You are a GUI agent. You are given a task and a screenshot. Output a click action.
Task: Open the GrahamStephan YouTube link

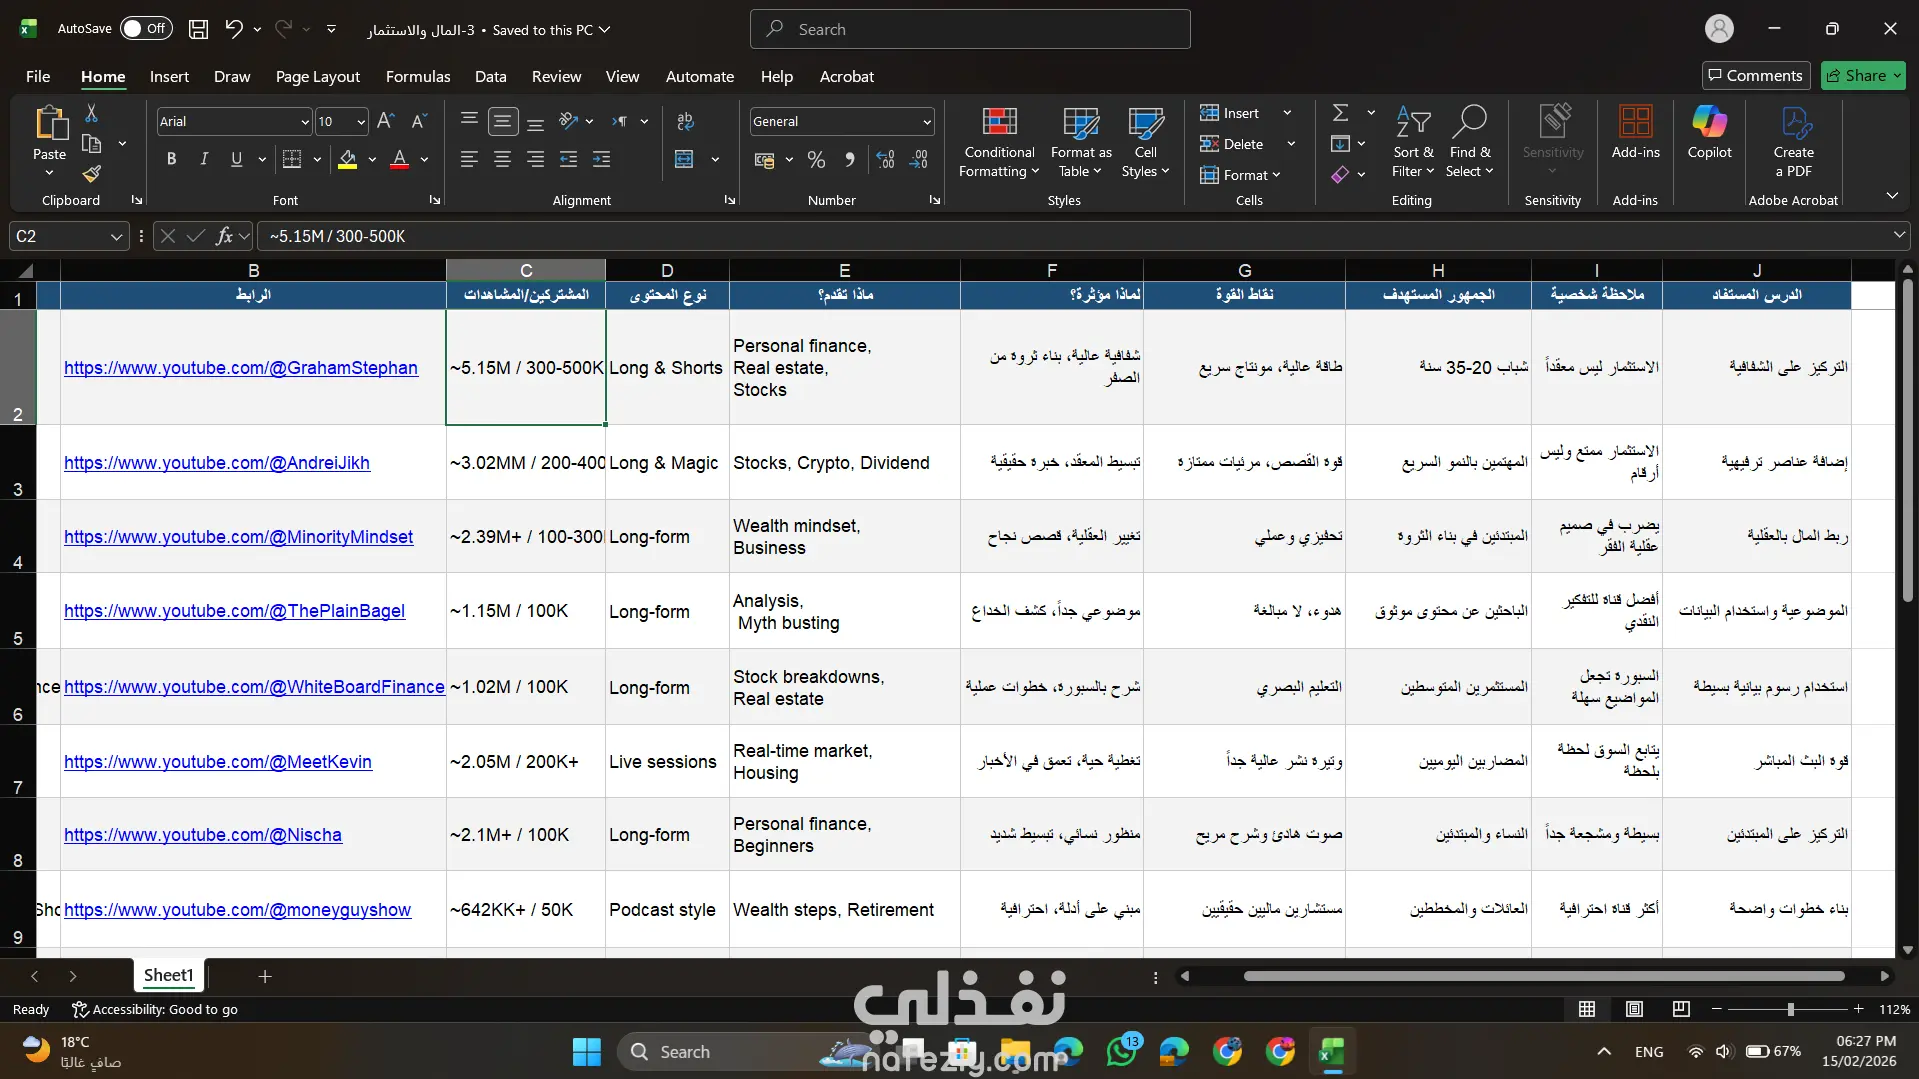[241, 367]
